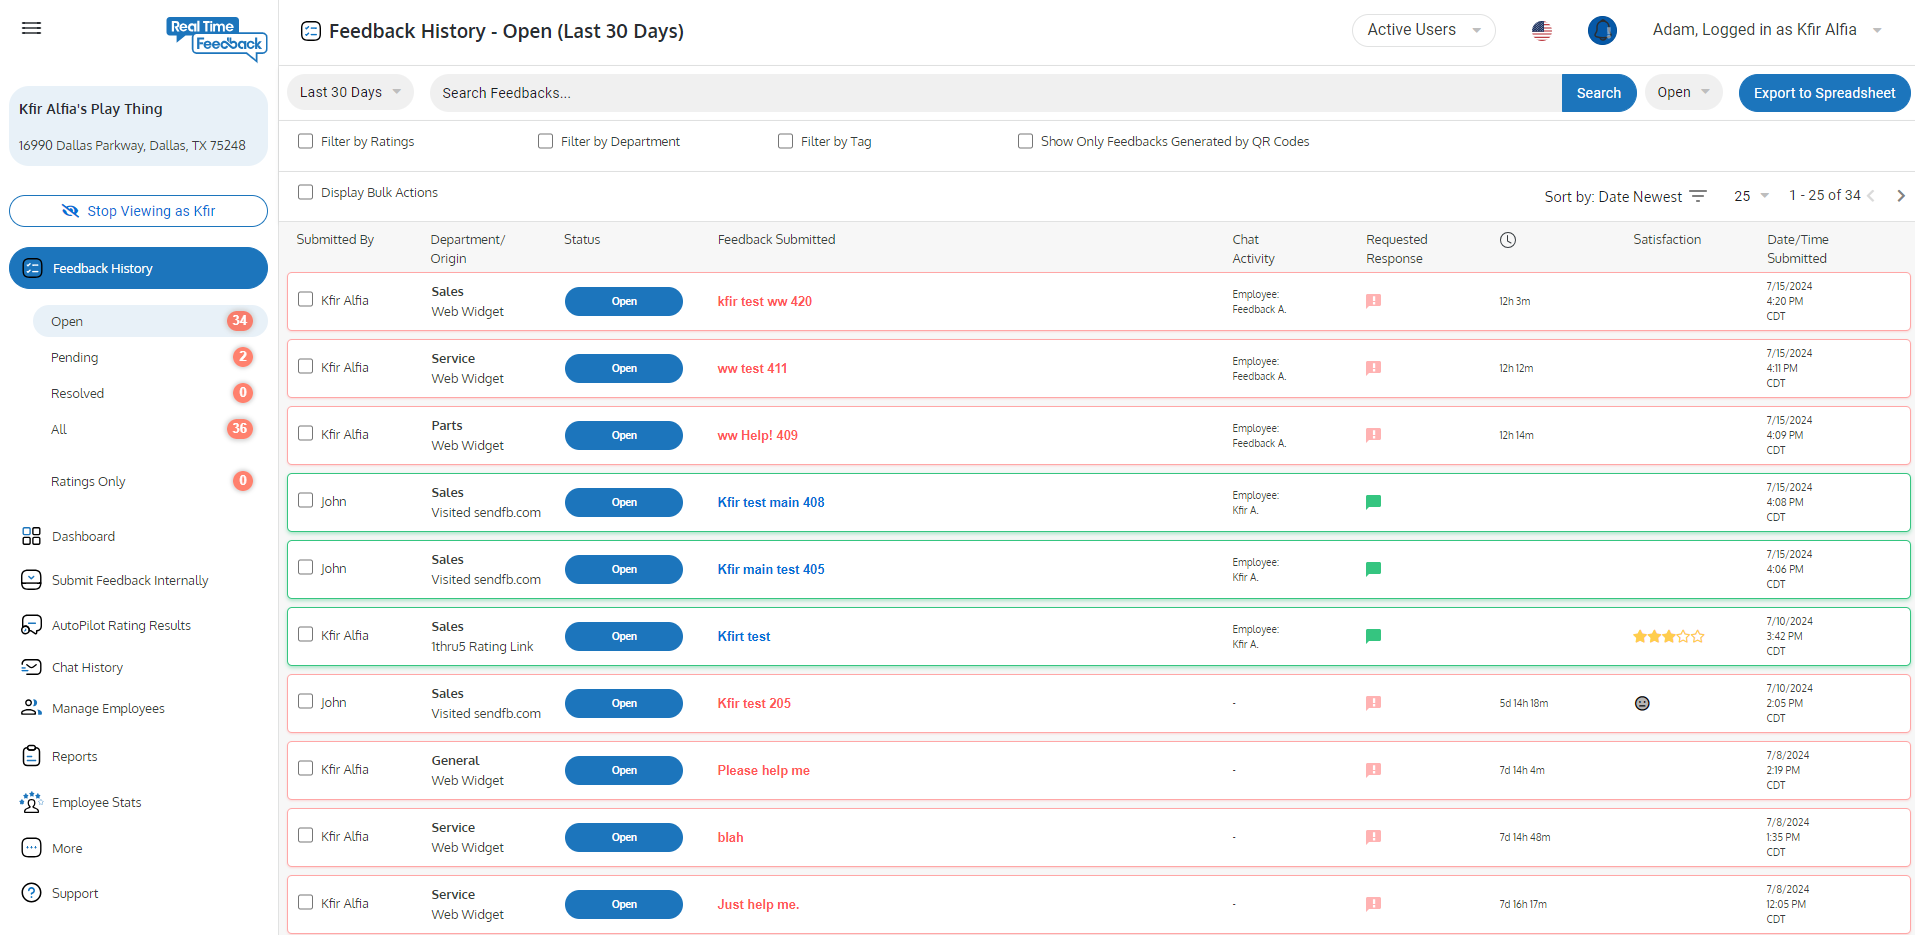Screen dimensions: 1915x935
Task: Click the green flag for Kfirt test
Action: pos(1373,636)
